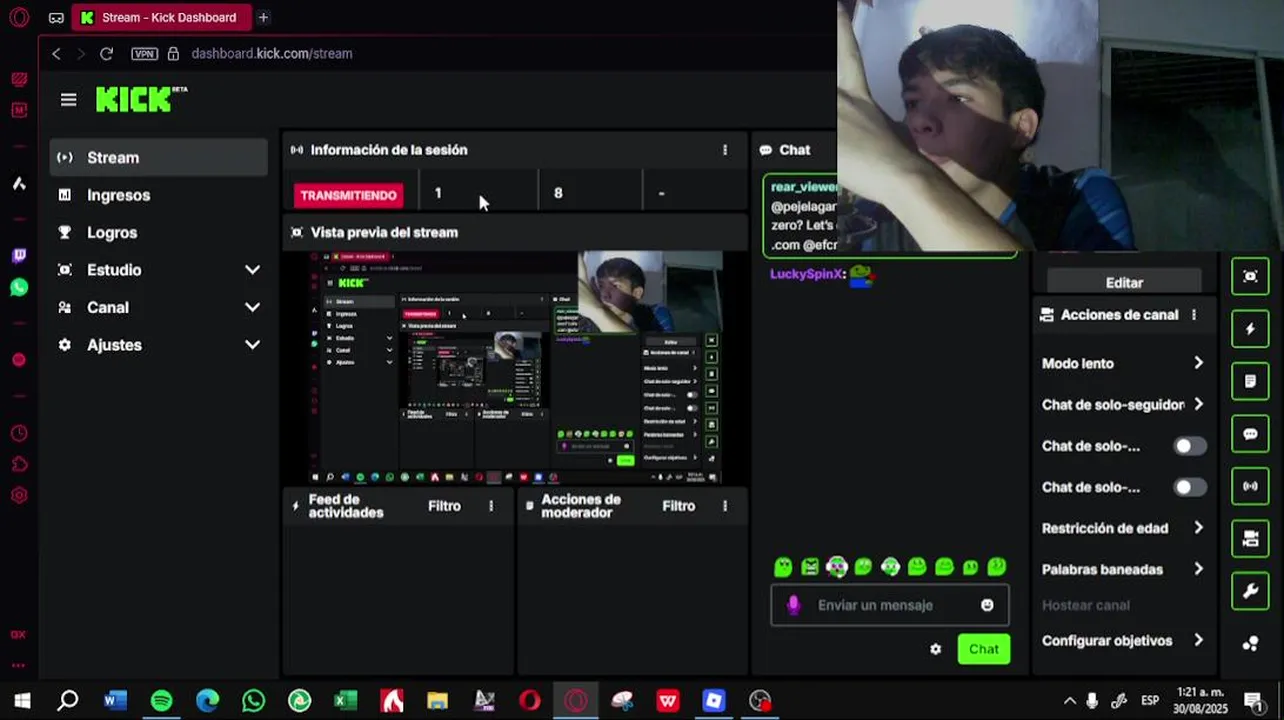The image size is (1284, 720).
Task: Open Información de la sesión options menu
Action: tap(725, 150)
